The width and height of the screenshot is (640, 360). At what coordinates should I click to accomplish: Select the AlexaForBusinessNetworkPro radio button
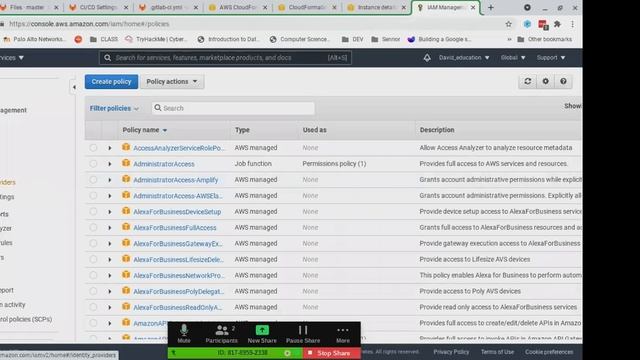click(93, 275)
